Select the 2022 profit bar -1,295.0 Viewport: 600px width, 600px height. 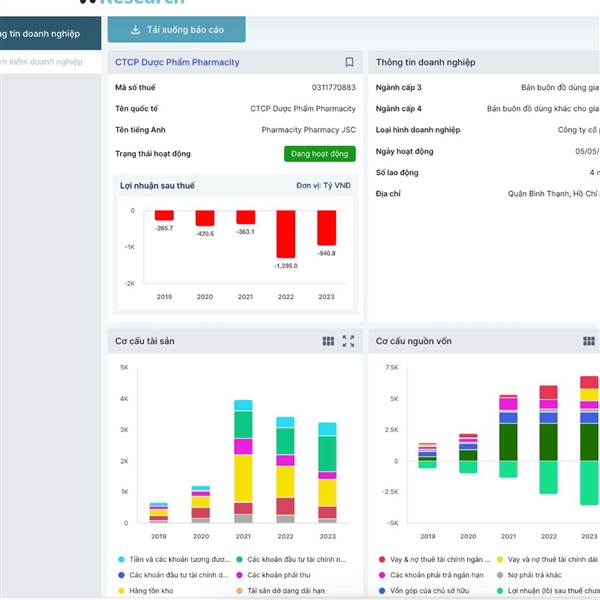click(286, 234)
